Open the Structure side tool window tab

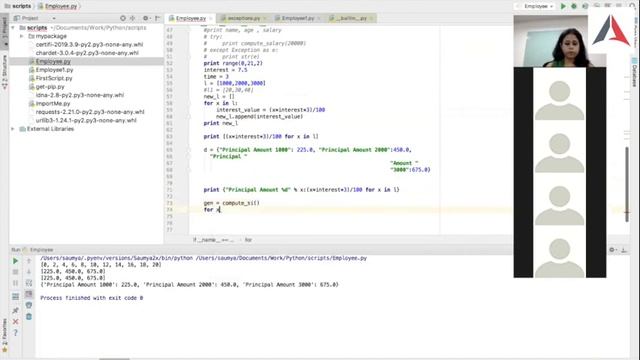click(4, 72)
